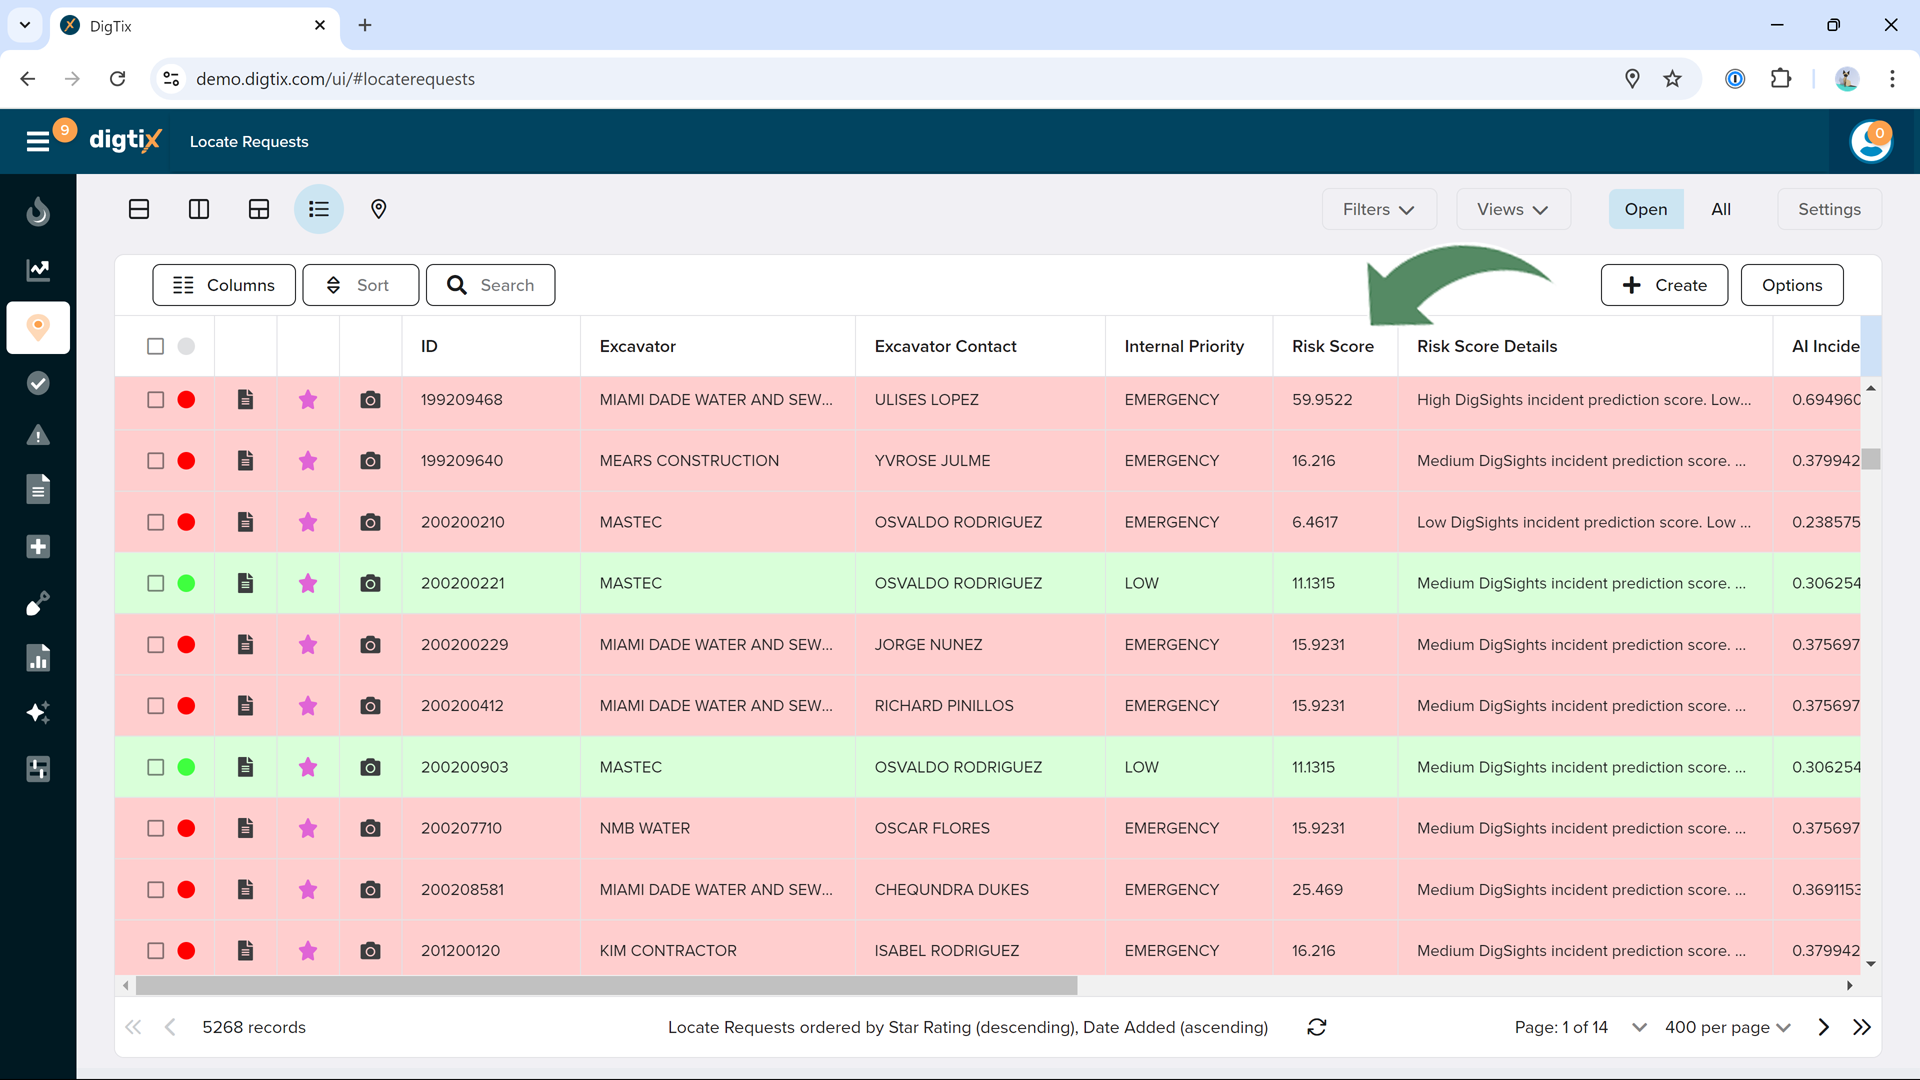Select the list view layout icon
The width and height of the screenshot is (1920, 1080).
[x=319, y=209]
